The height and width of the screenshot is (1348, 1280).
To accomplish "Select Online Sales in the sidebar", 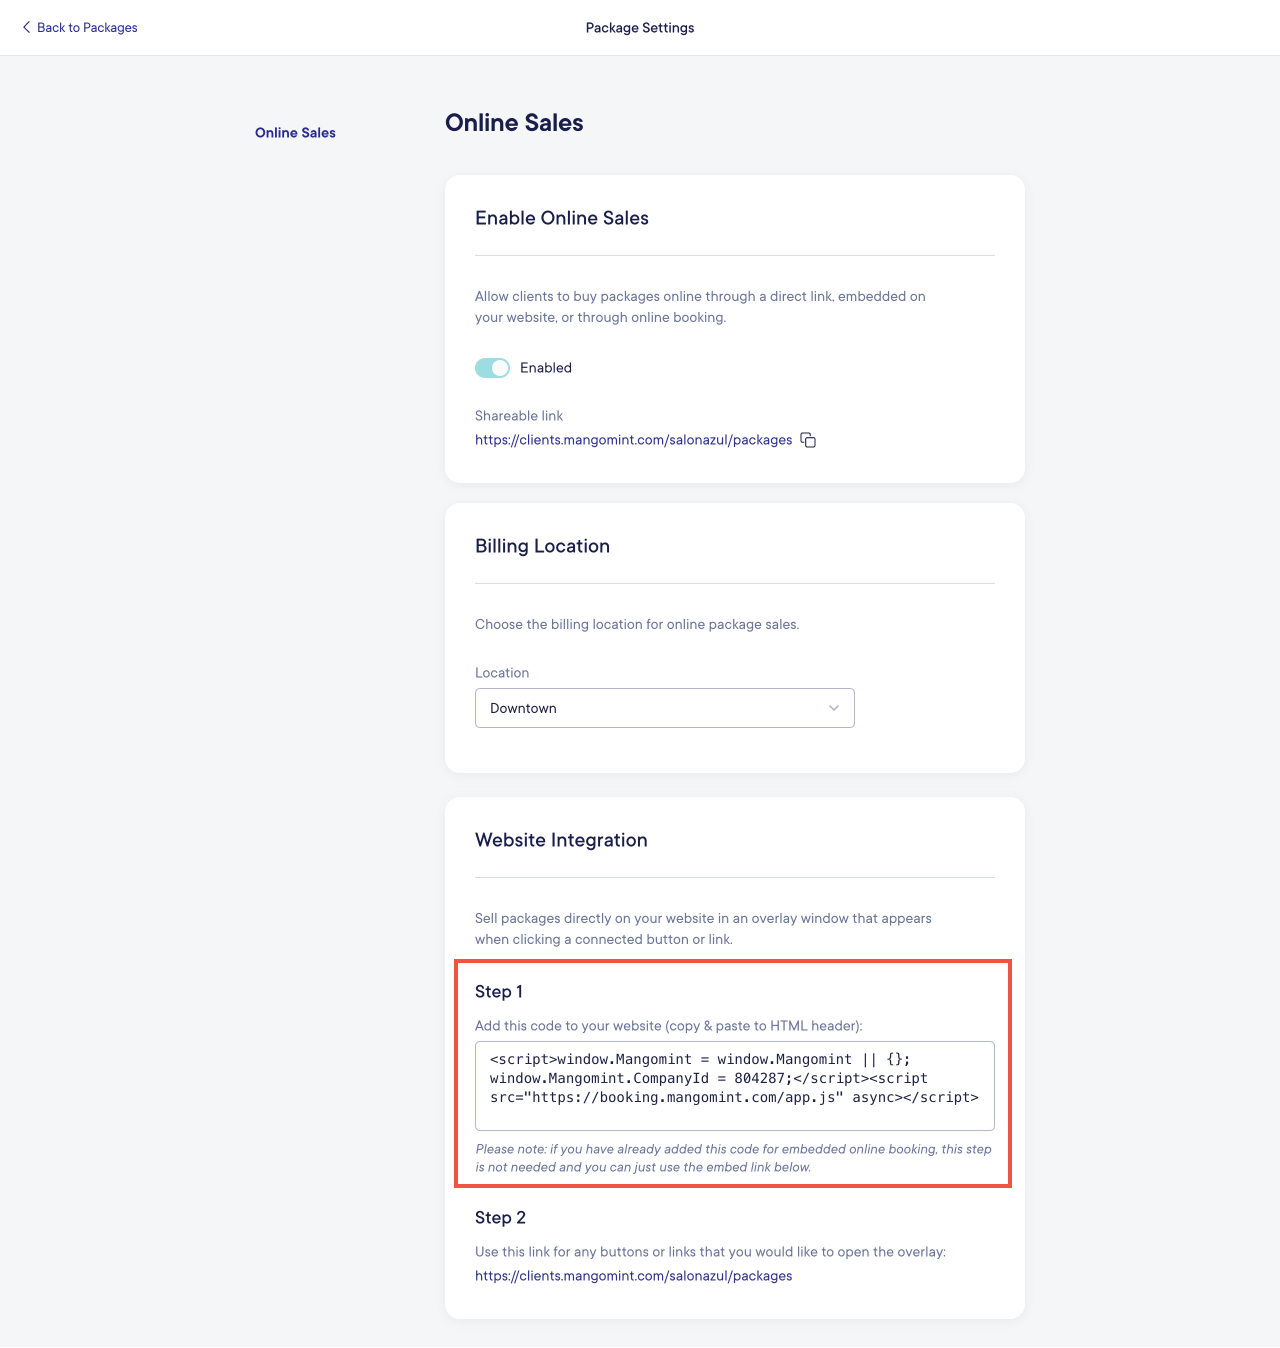I will [295, 133].
